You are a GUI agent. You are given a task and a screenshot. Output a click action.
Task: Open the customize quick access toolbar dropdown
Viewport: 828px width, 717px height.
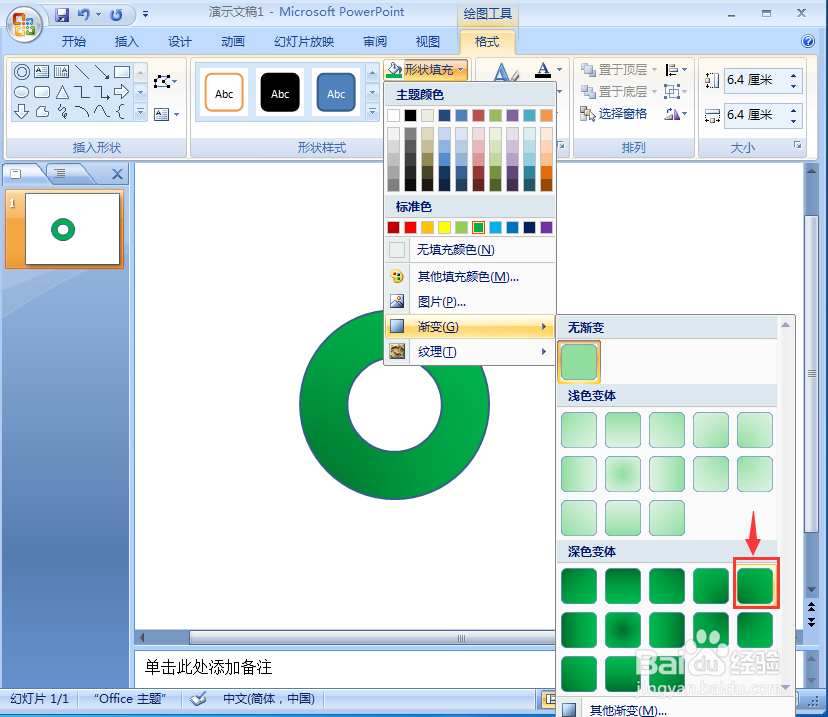tap(145, 14)
